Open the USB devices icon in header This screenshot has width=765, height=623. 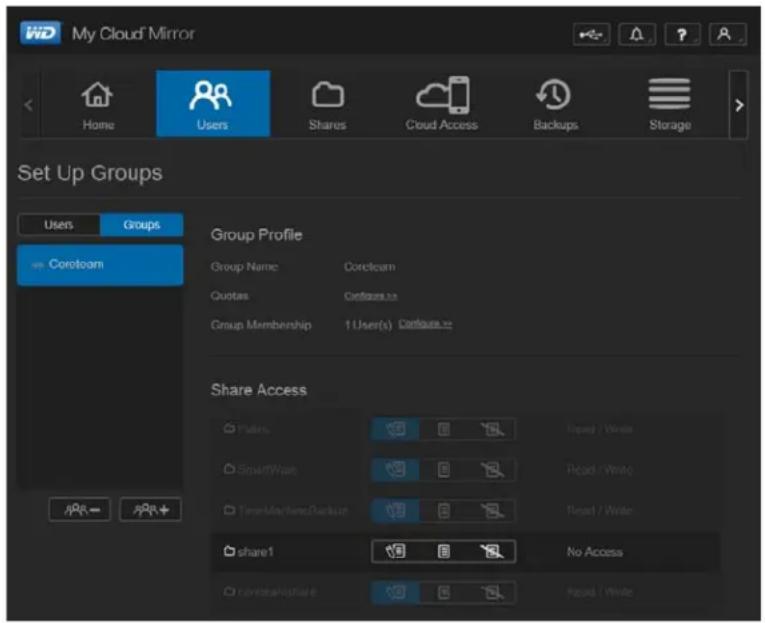(x=591, y=35)
